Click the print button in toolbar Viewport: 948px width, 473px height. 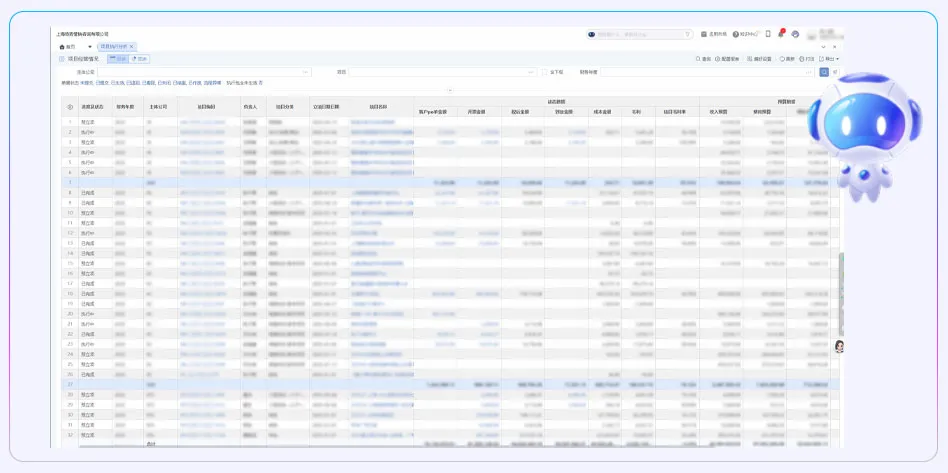coord(807,59)
